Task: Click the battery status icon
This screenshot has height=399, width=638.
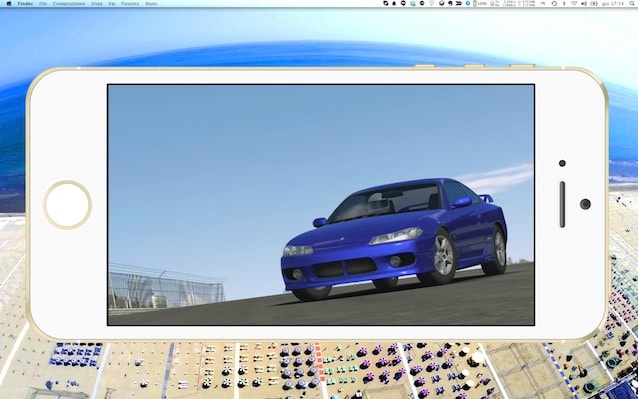Action: tap(480, 3)
